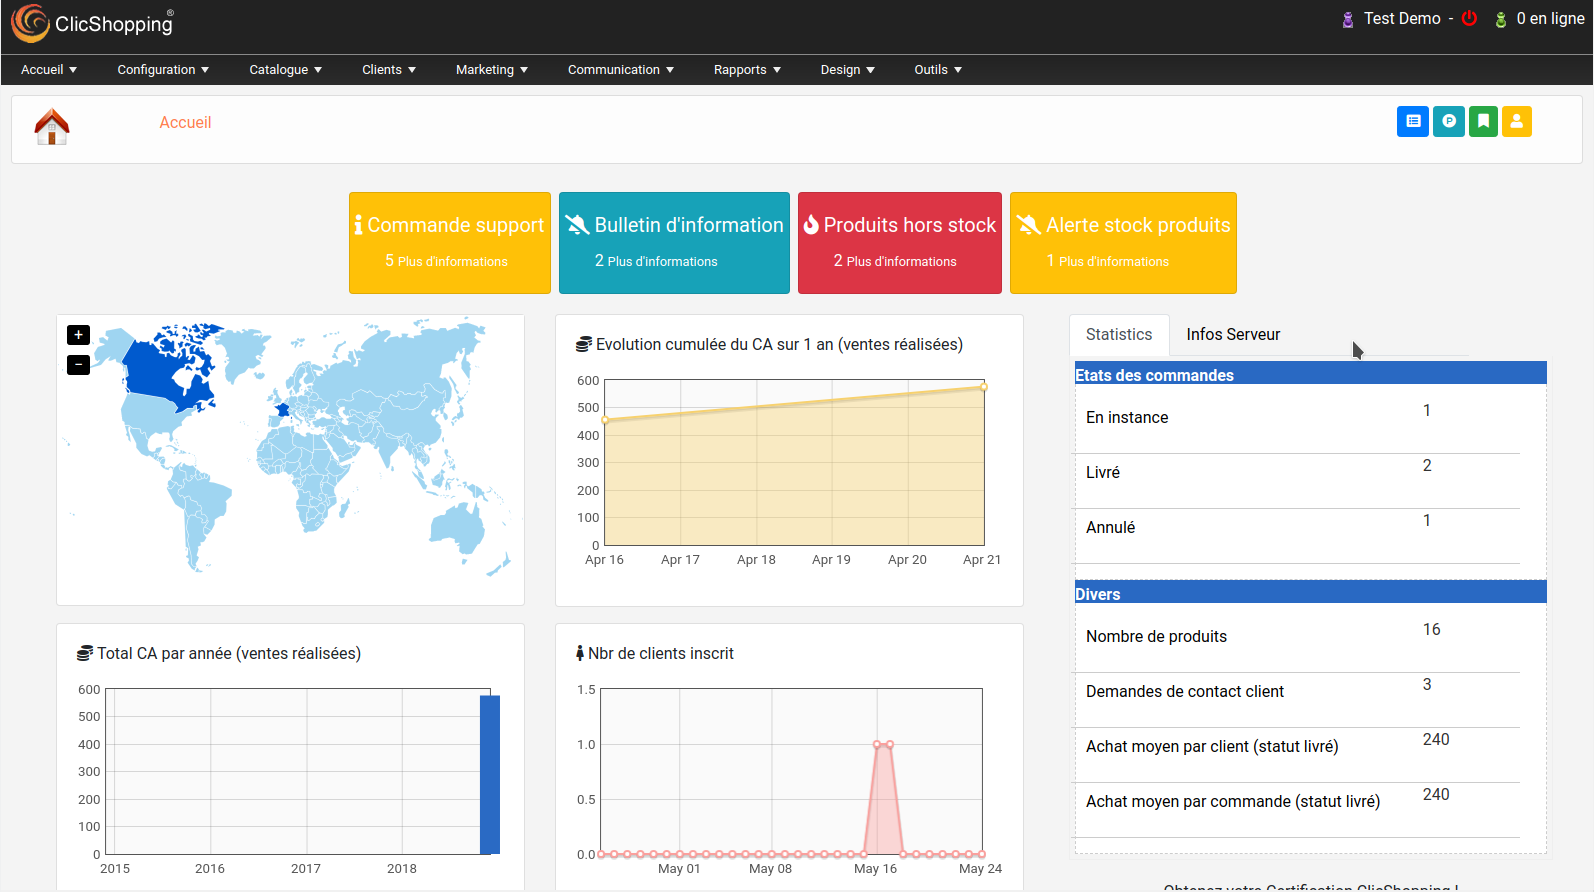This screenshot has width=1594, height=892.
Task: Click the Etats des commandes header
Action: [x=1310, y=375]
